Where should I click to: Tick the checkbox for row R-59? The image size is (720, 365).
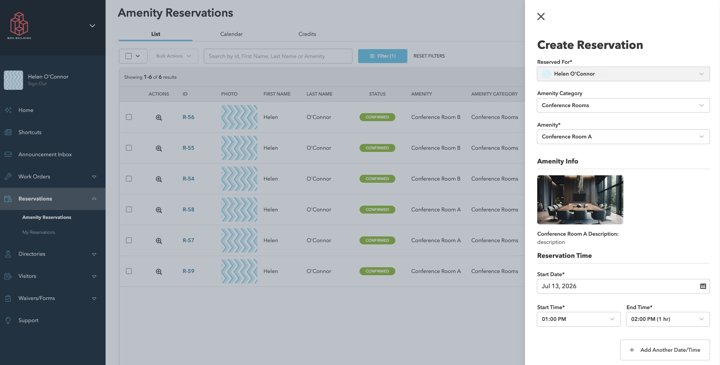[x=129, y=271]
